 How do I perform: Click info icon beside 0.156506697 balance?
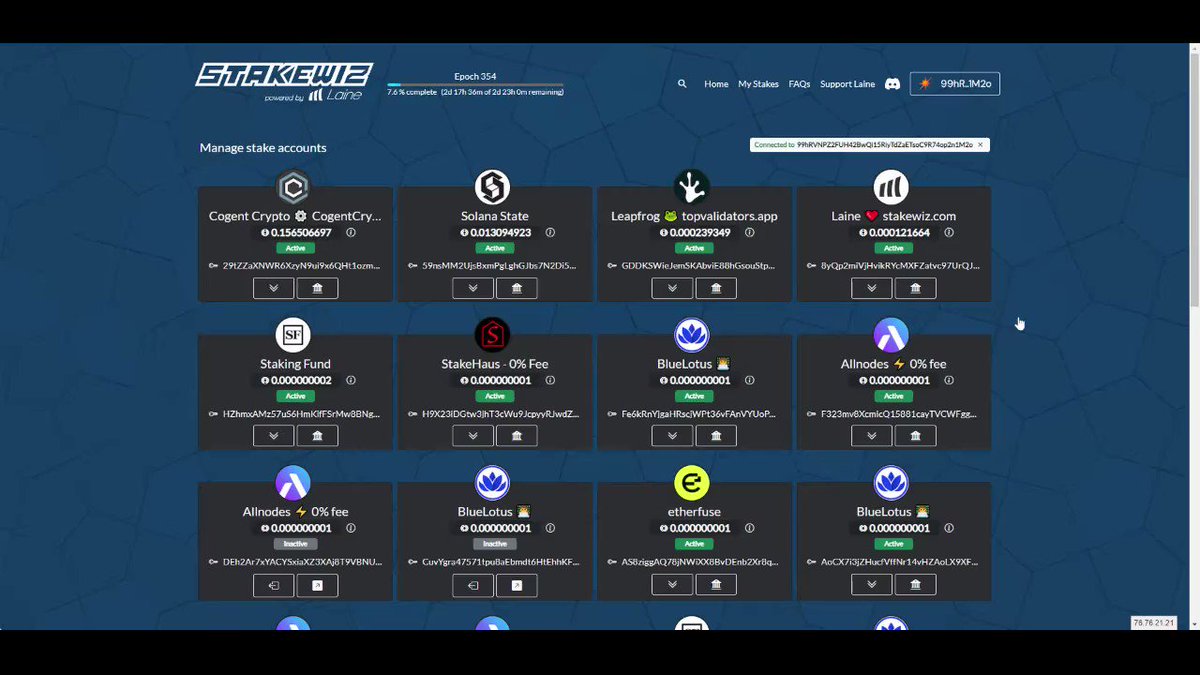[x=351, y=232]
